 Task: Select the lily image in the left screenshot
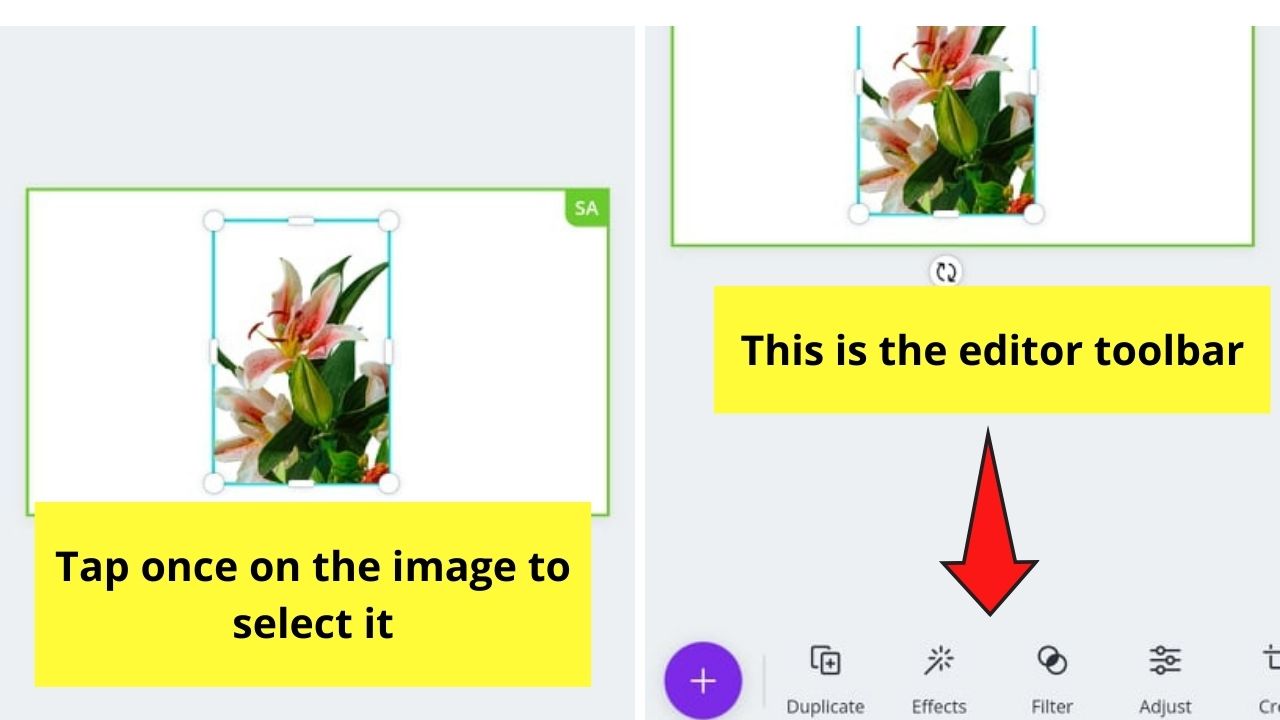pyautogui.click(x=301, y=352)
